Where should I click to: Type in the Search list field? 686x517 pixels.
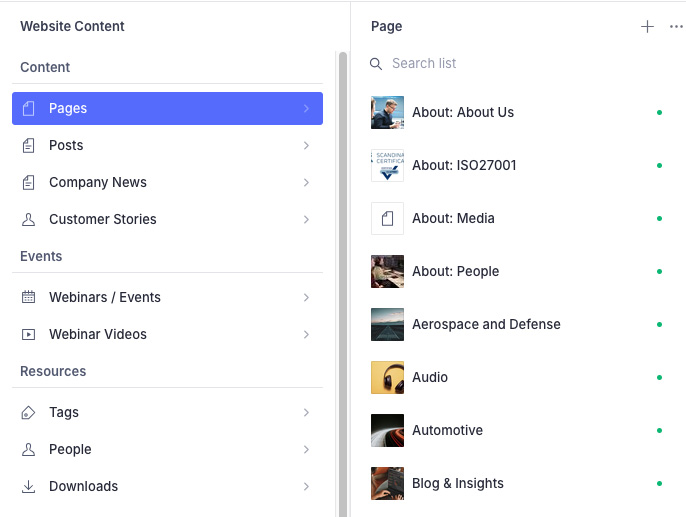point(500,64)
